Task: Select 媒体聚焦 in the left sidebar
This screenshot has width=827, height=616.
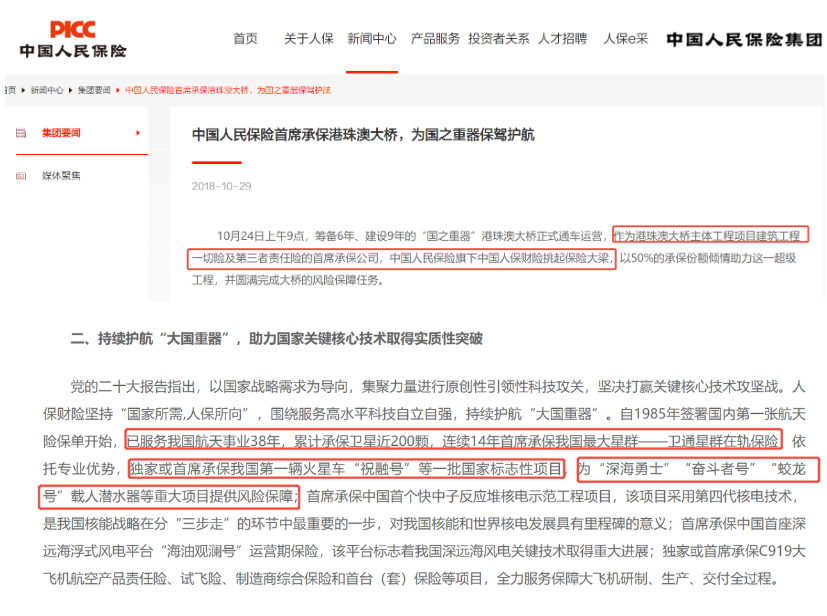Action: coord(61,176)
